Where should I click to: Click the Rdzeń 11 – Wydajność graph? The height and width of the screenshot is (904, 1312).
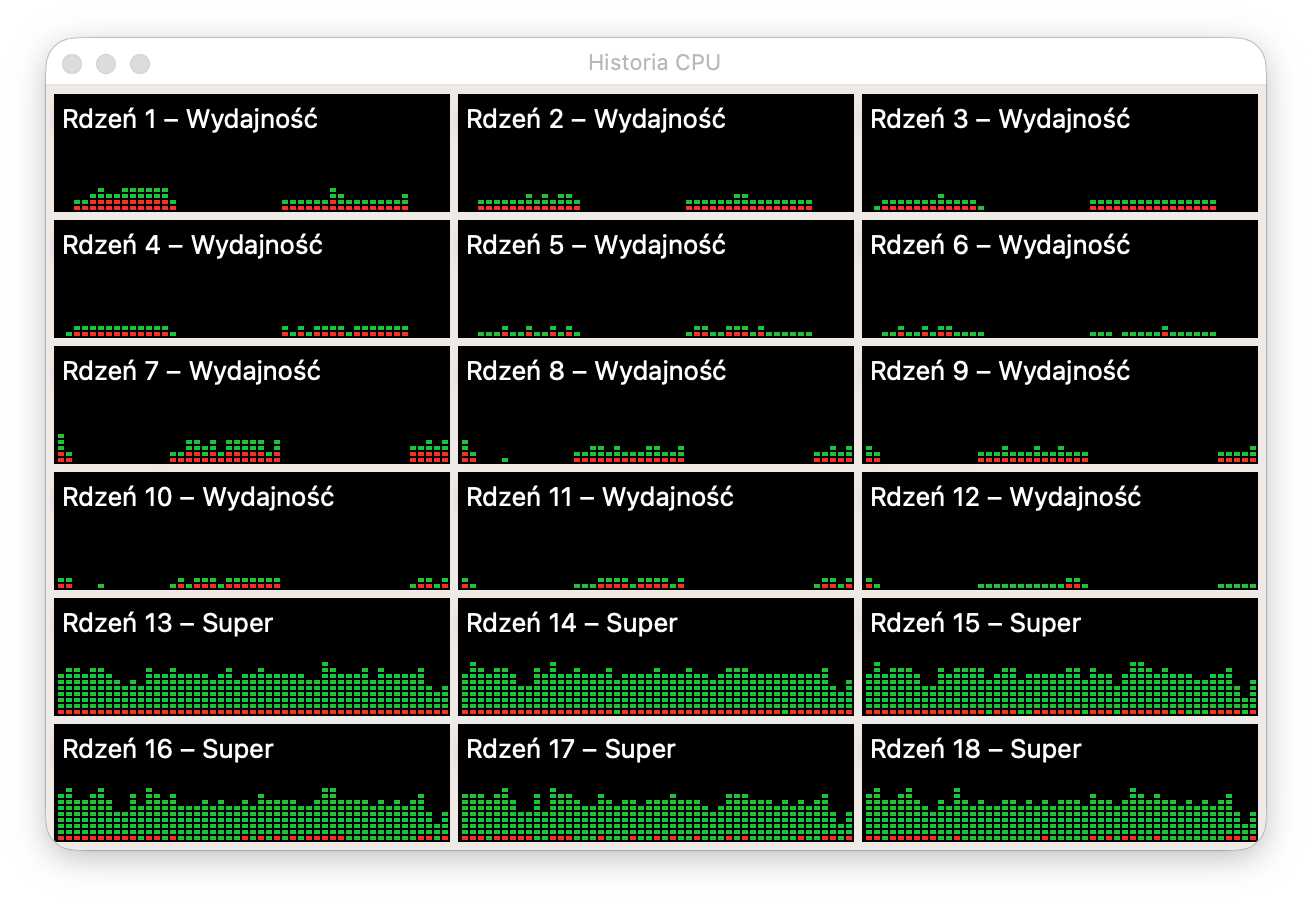656,531
